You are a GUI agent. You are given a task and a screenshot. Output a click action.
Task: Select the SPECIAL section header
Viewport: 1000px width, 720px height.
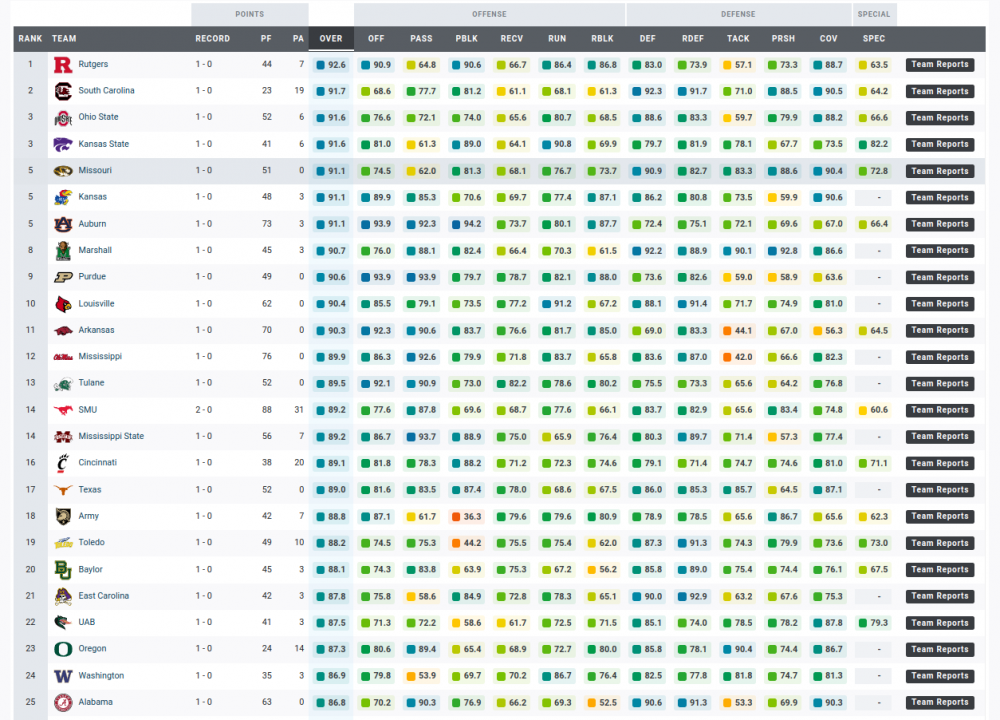click(x=874, y=14)
